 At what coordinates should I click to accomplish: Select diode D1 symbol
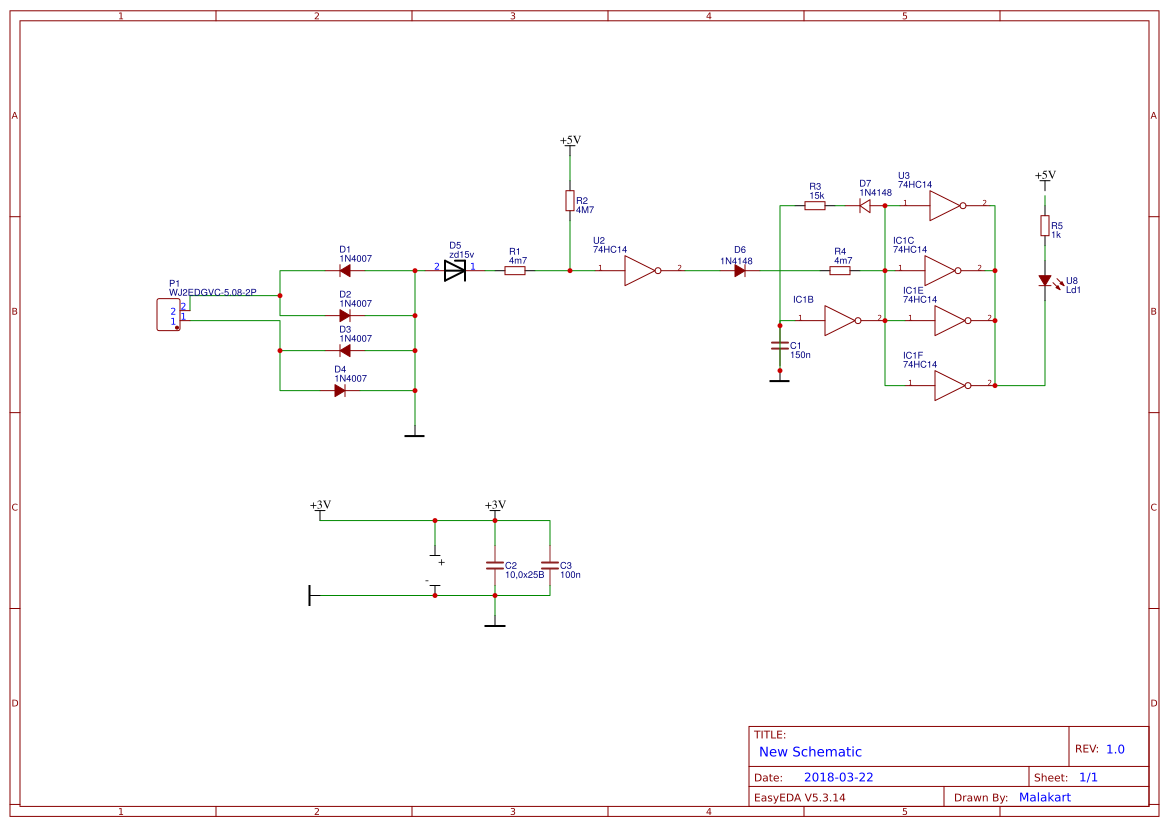[345, 271]
